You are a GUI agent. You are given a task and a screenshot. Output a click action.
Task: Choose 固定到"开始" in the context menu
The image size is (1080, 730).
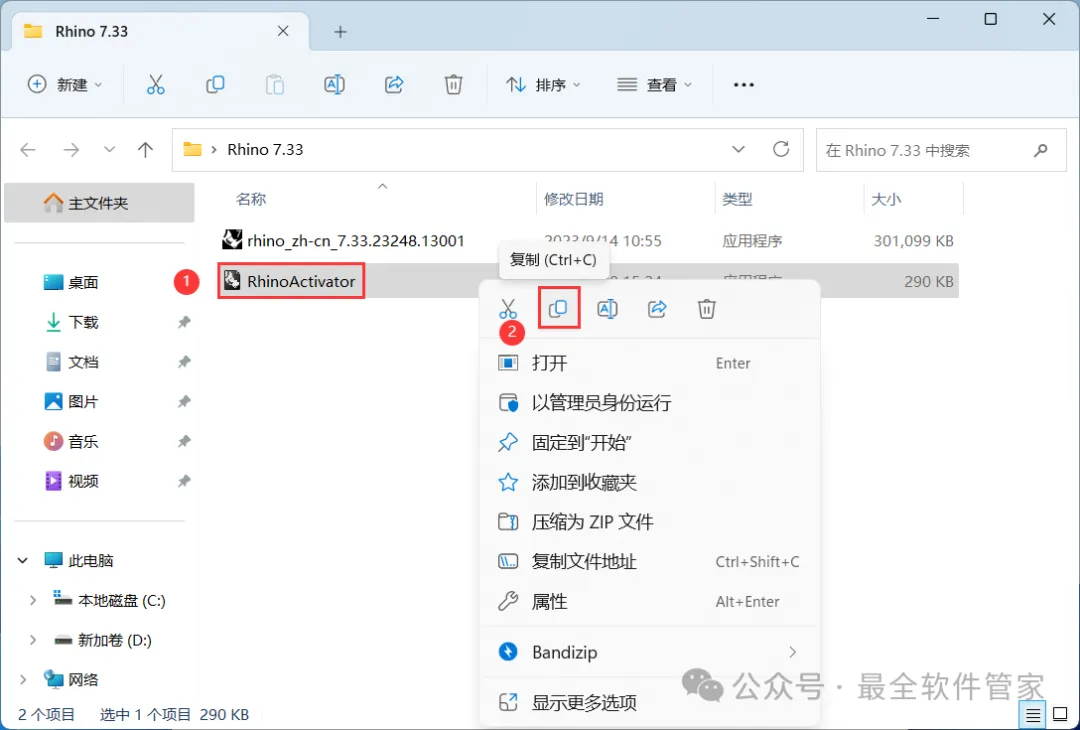[650, 442]
